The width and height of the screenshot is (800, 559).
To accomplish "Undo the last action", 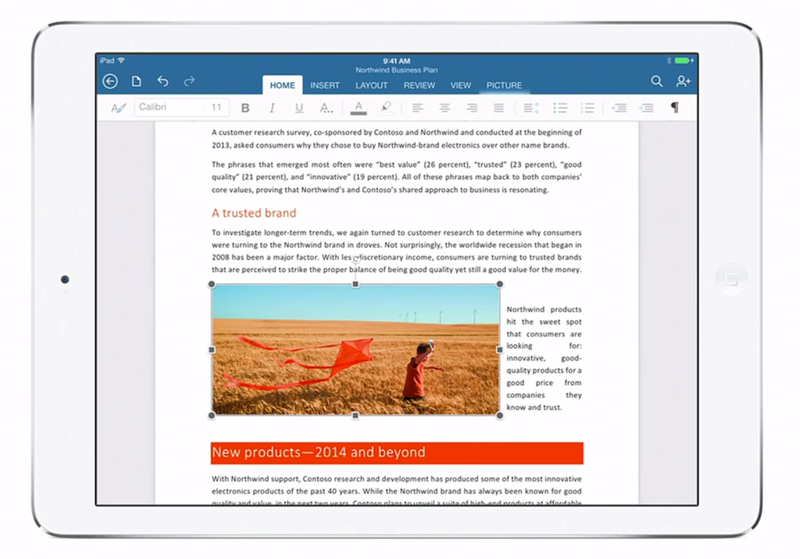I will [x=163, y=81].
